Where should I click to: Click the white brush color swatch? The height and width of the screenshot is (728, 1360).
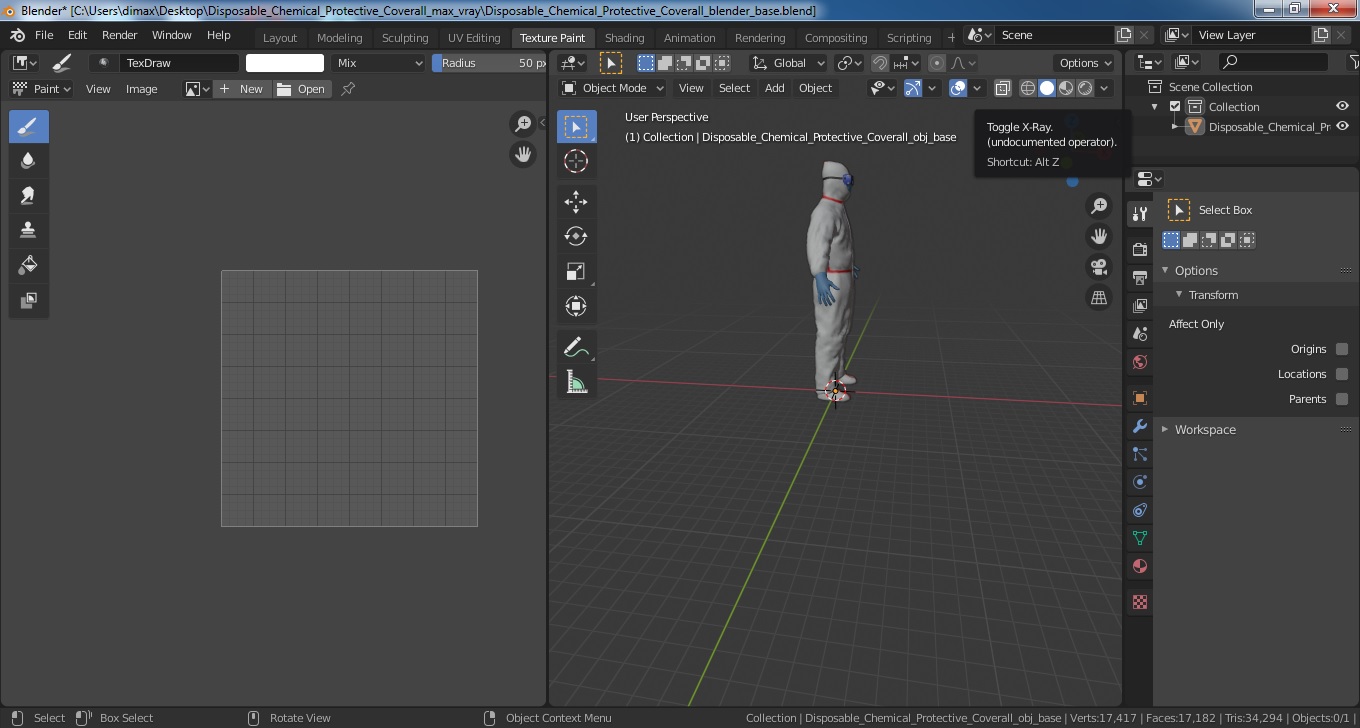[285, 63]
